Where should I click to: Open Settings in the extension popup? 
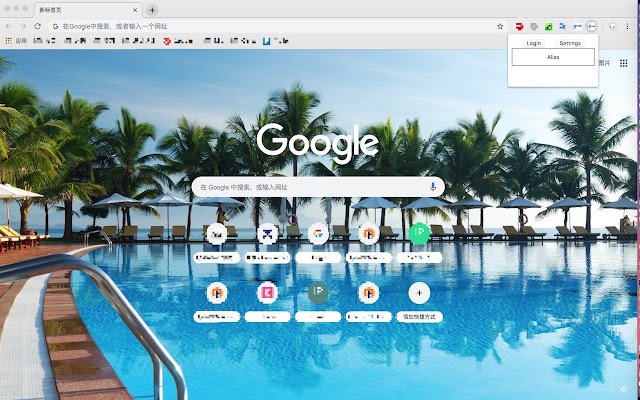coord(570,43)
